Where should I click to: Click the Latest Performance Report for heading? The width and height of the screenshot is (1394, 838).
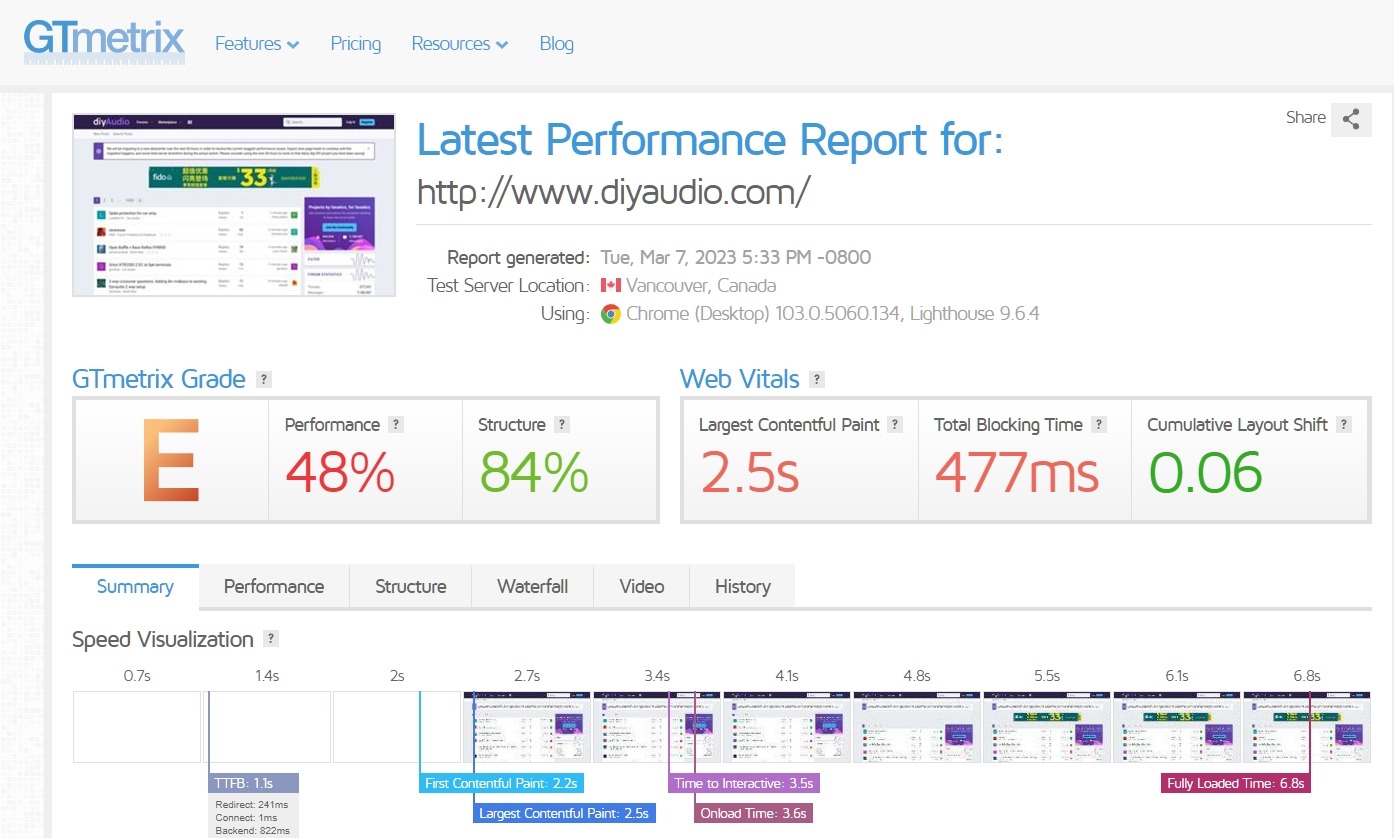click(x=709, y=141)
